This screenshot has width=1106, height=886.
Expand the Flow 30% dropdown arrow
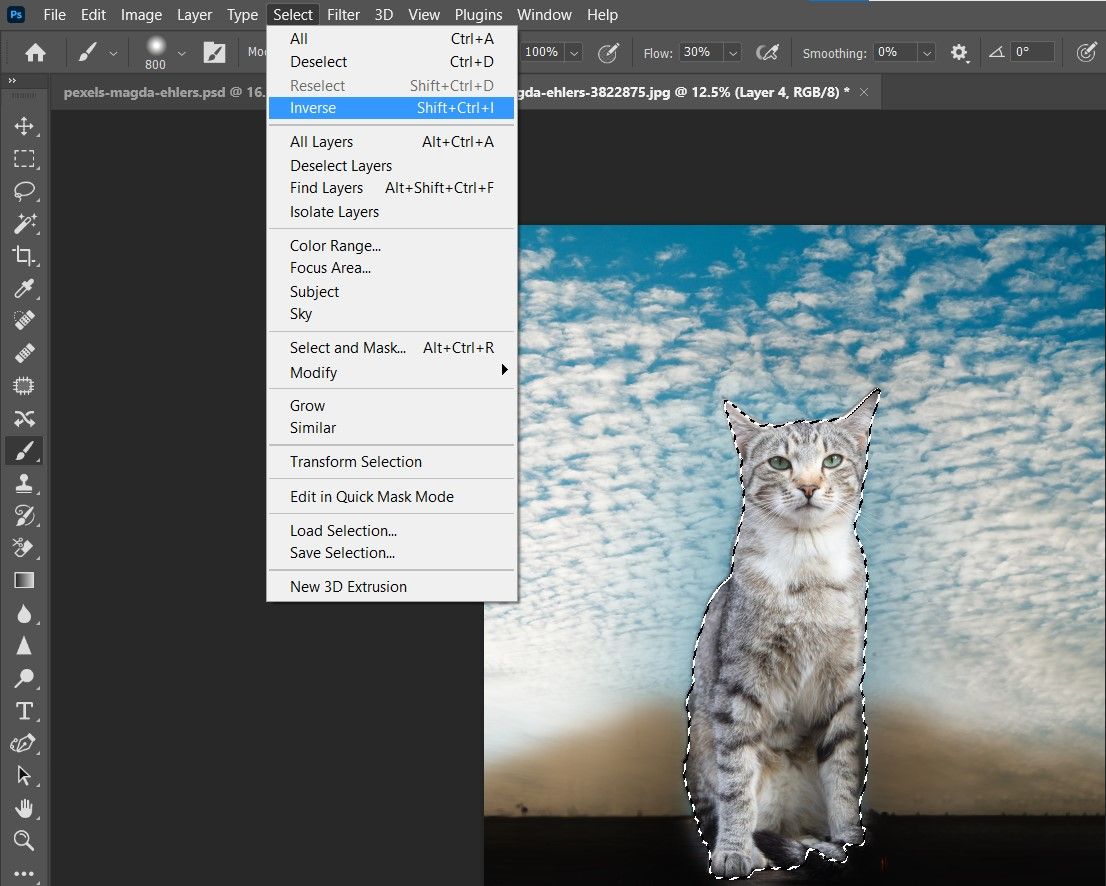[732, 52]
